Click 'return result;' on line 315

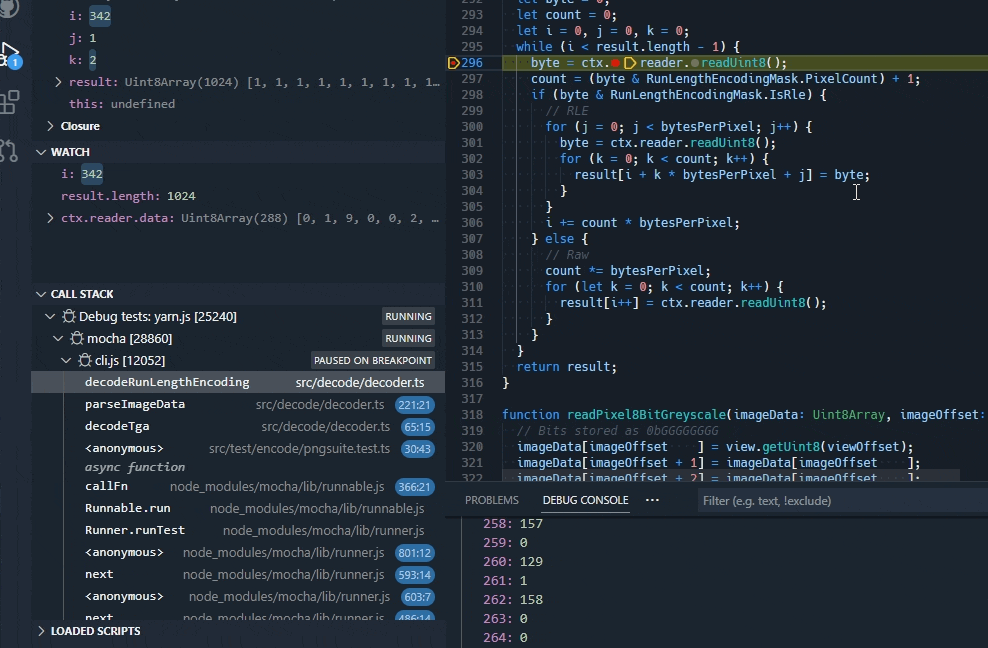[x=566, y=366]
